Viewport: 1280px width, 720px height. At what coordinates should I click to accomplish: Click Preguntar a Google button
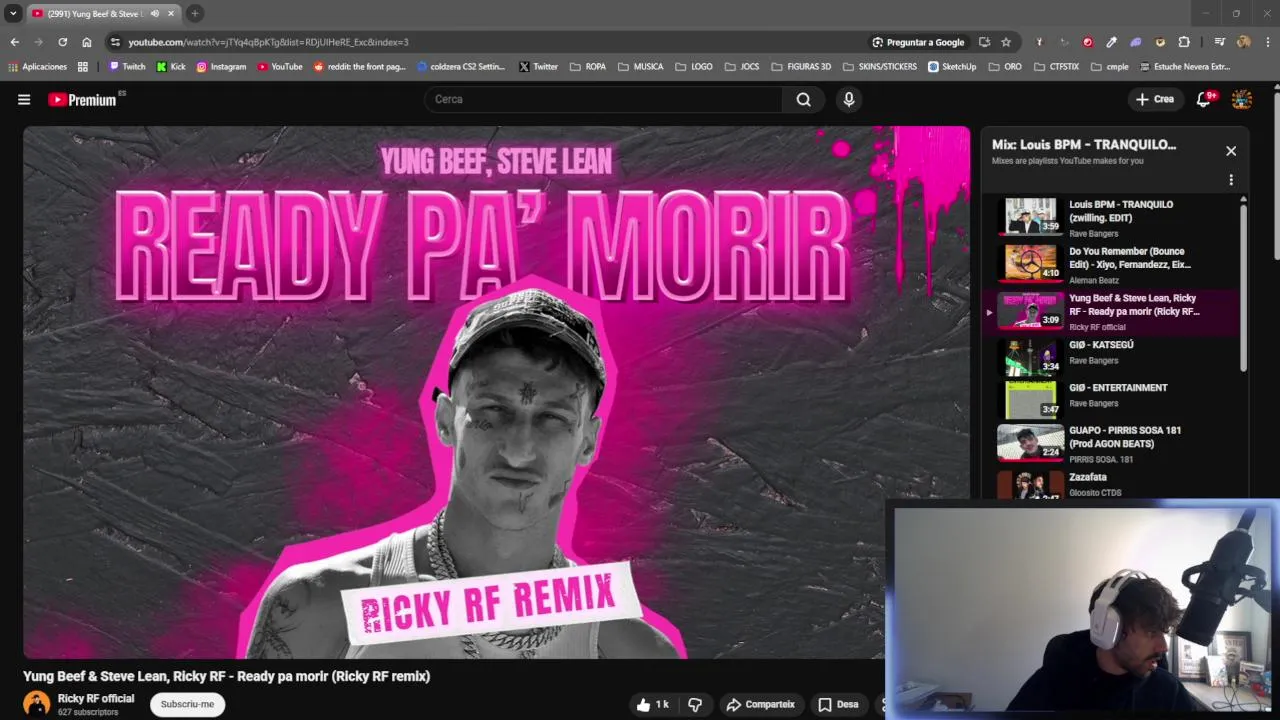[918, 42]
